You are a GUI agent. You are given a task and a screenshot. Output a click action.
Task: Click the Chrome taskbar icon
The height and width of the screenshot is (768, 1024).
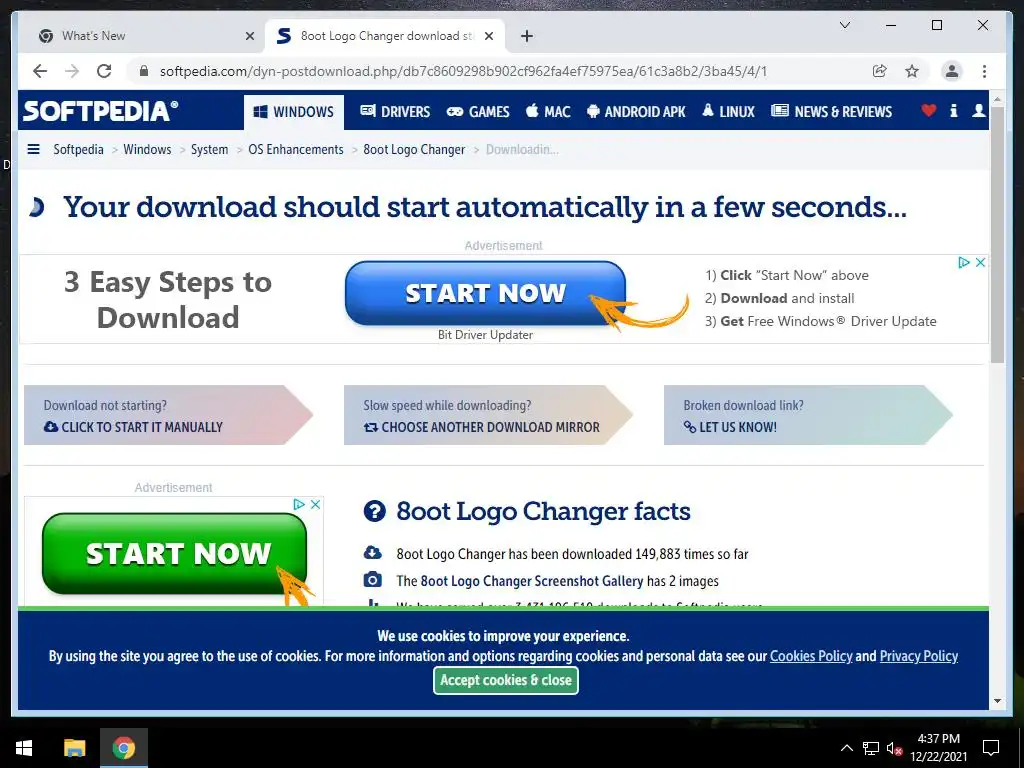pos(123,748)
